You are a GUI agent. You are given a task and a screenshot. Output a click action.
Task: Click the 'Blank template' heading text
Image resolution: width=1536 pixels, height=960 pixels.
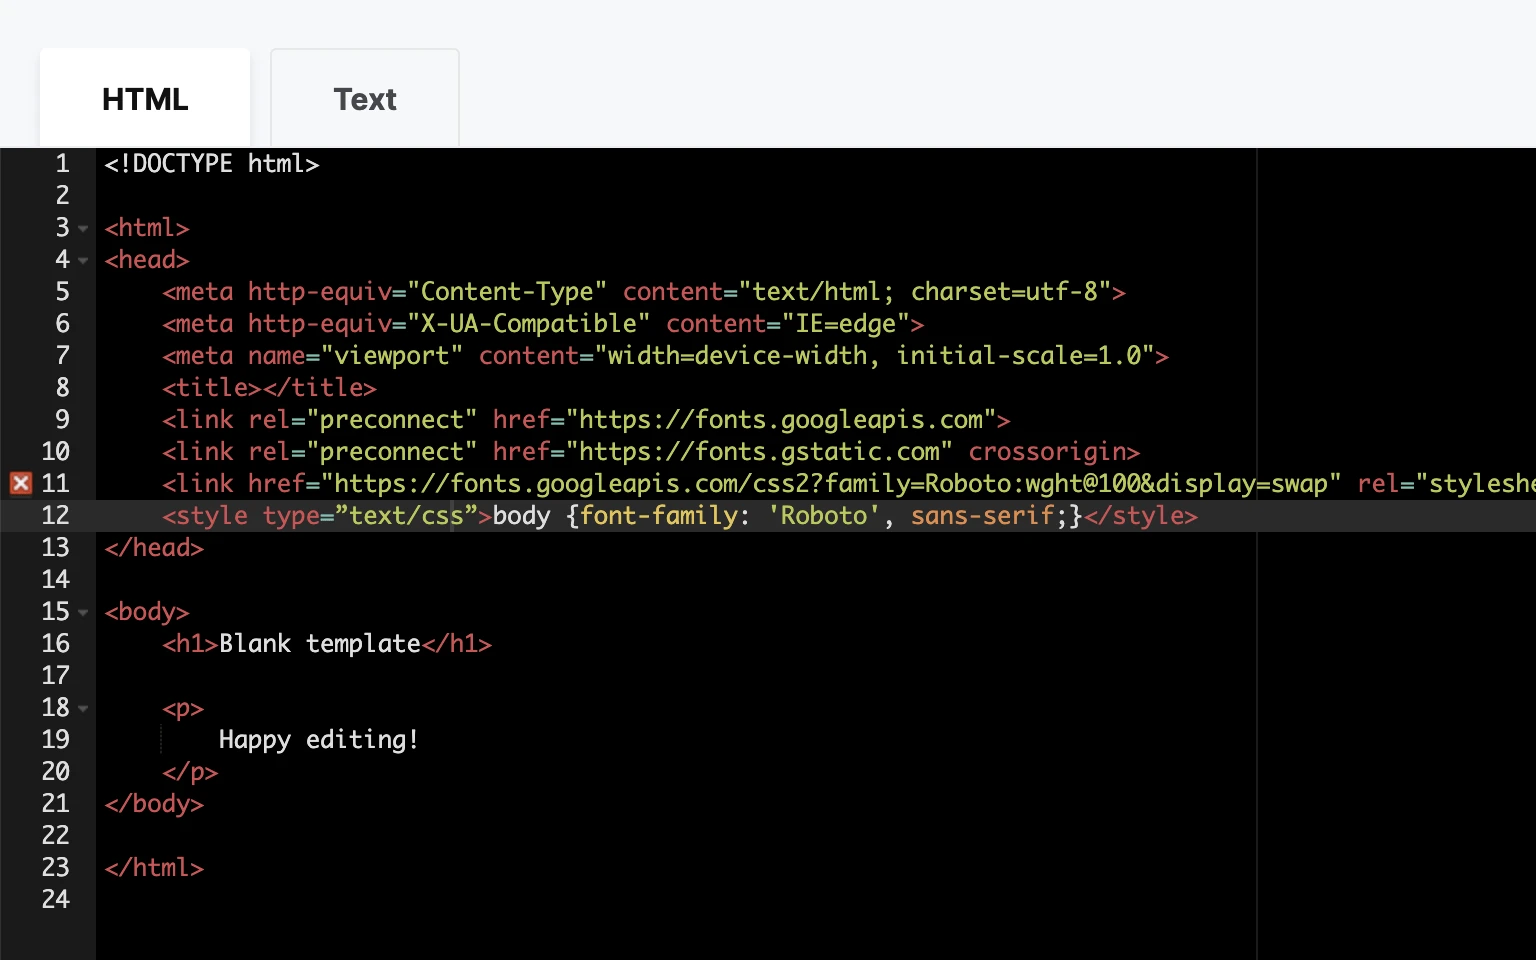tap(320, 644)
